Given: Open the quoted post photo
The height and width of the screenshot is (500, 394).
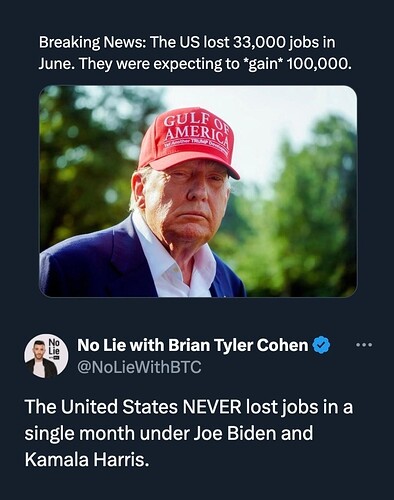Looking at the screenshot, I should [x=198, y=191].
